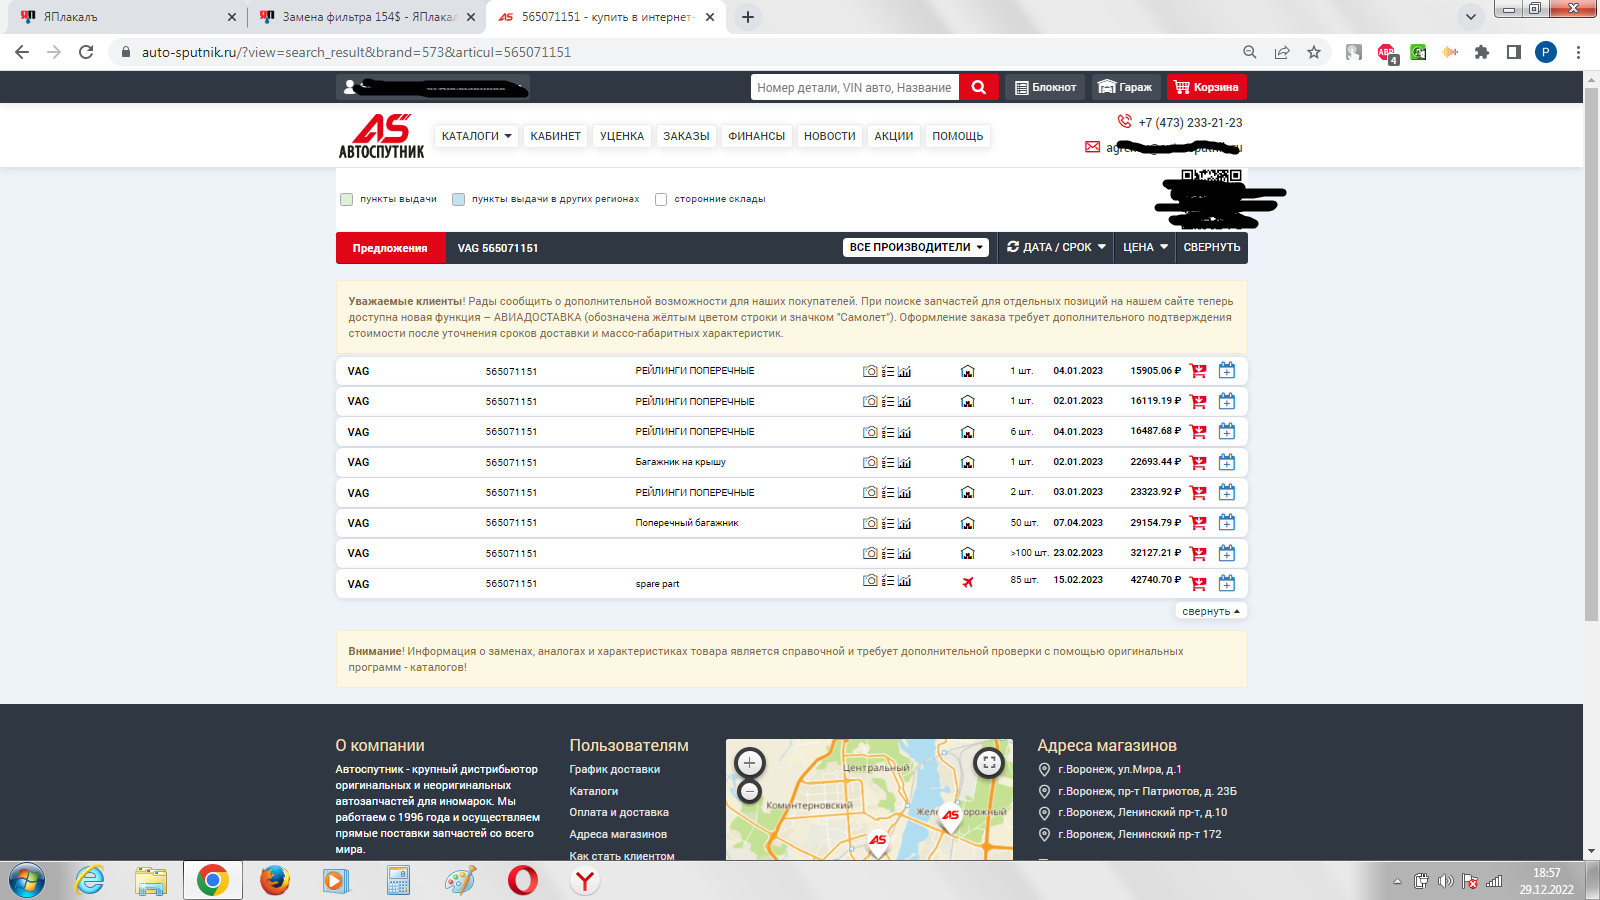1600x900 pixels.
Task: Click the red airplane air-delivery icon
Action: [967, 582]
